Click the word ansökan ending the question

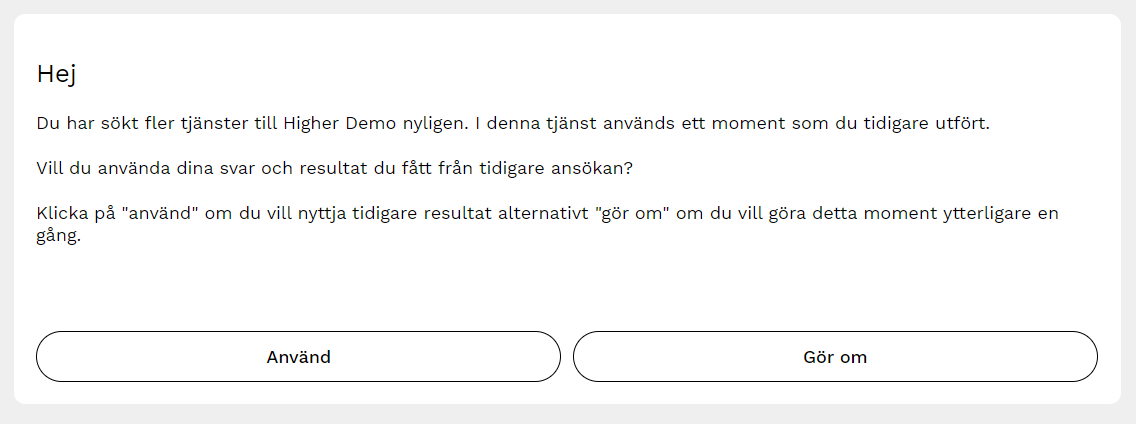coord(596,169)
